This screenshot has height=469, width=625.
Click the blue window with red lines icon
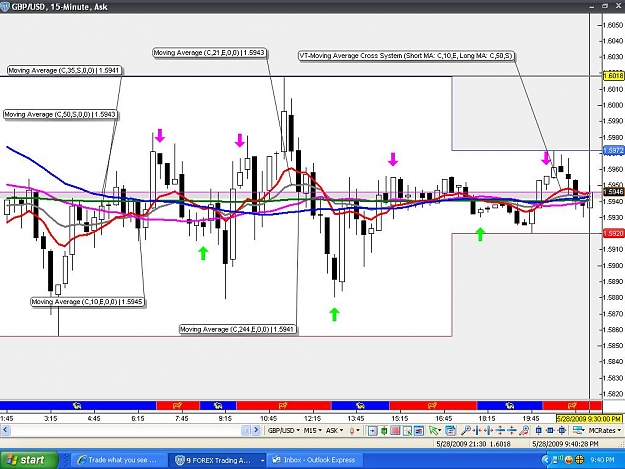(x=419, y=430)
